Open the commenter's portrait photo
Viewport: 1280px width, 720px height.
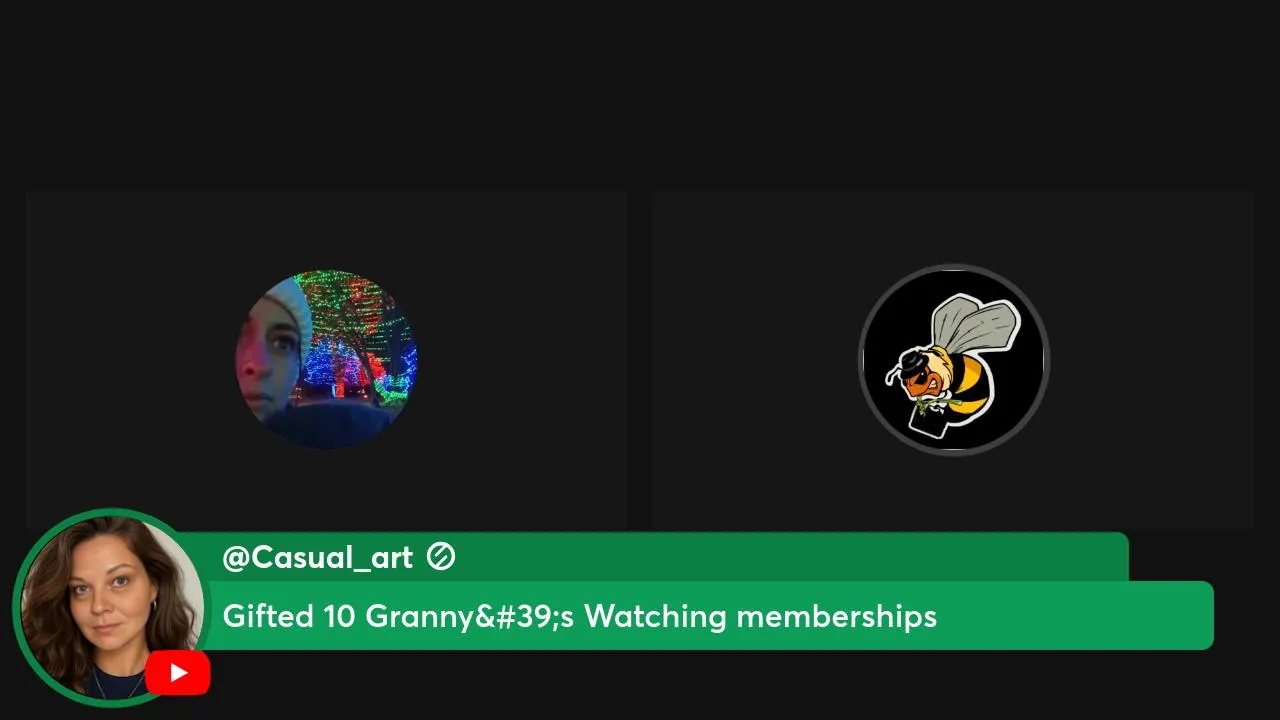[109, 607]
